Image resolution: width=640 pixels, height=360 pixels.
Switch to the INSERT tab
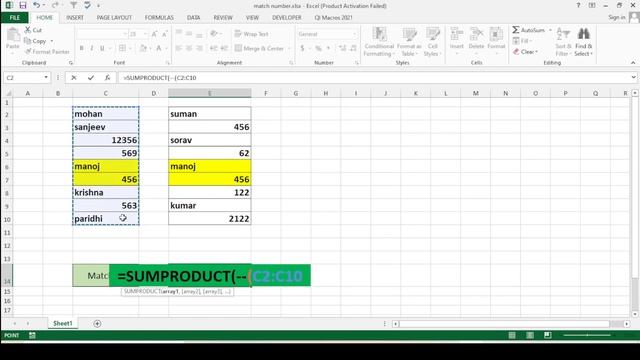(x=75, y=18)
